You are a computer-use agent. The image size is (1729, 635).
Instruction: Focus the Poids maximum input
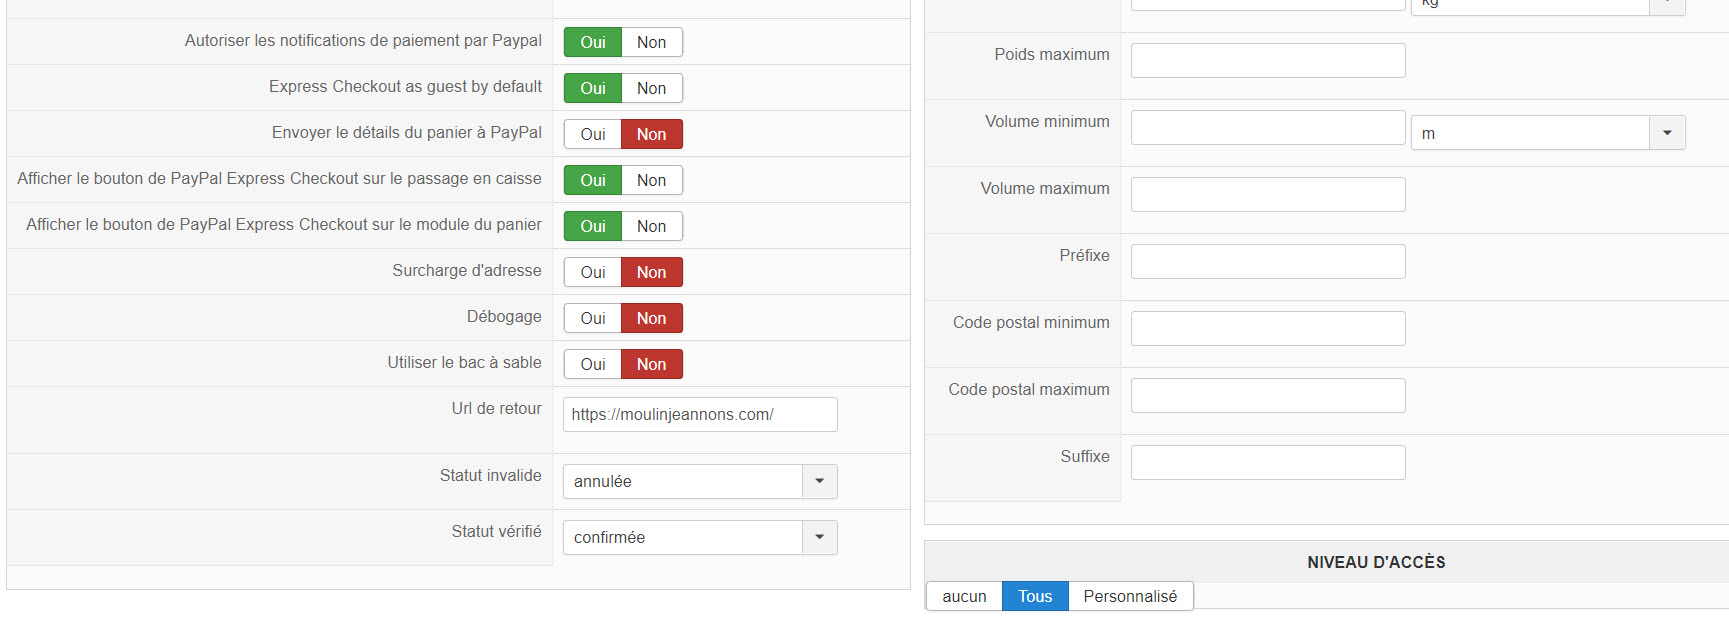(1268, 60)
